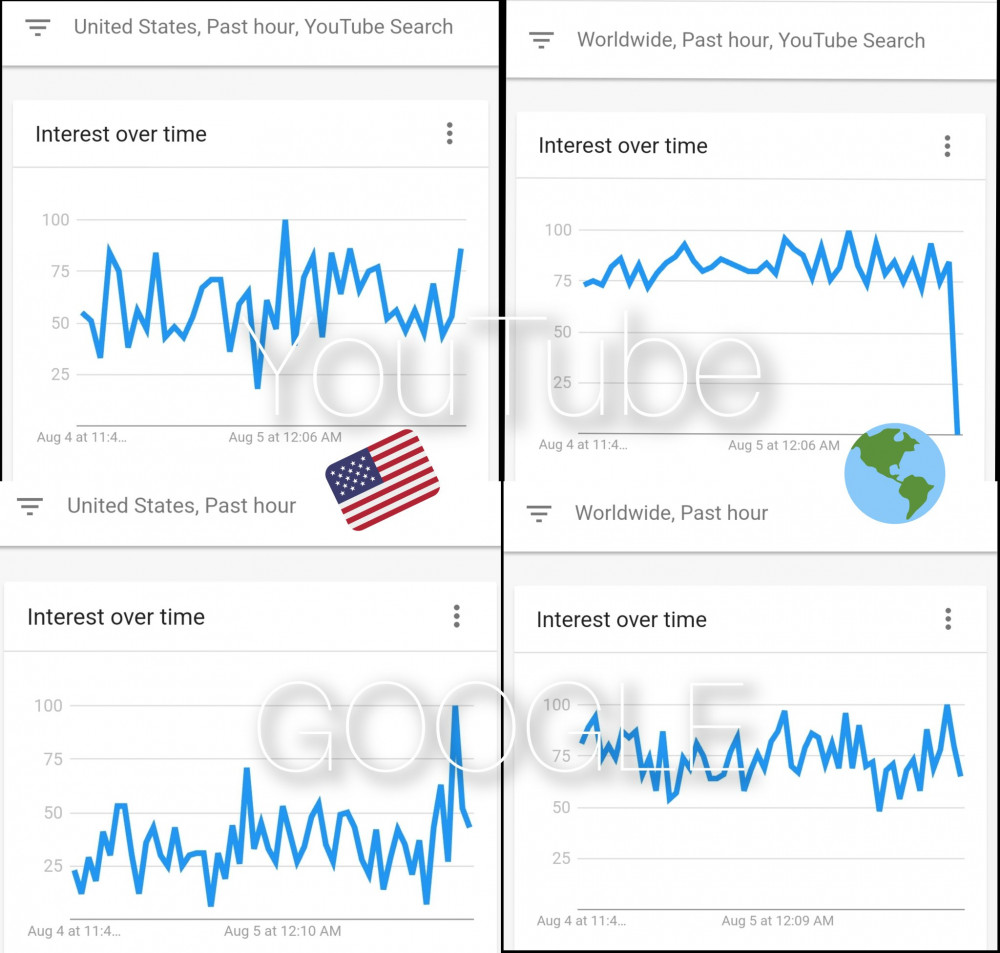Expand the United States, Past hour filter text
Image resolution: width=1000 pixels, height=953 pixels.
(x=182, y=506)
